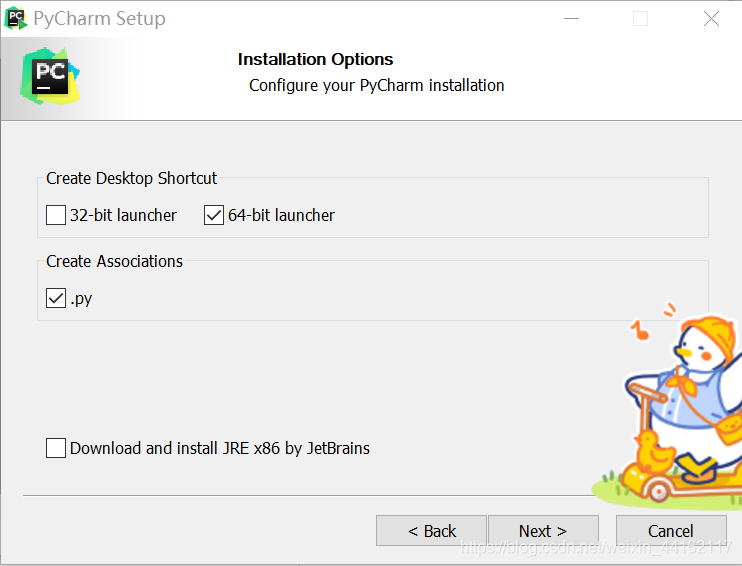
Task: Enable the 32-bit launcher checkbox
Action: coord(56,215)
